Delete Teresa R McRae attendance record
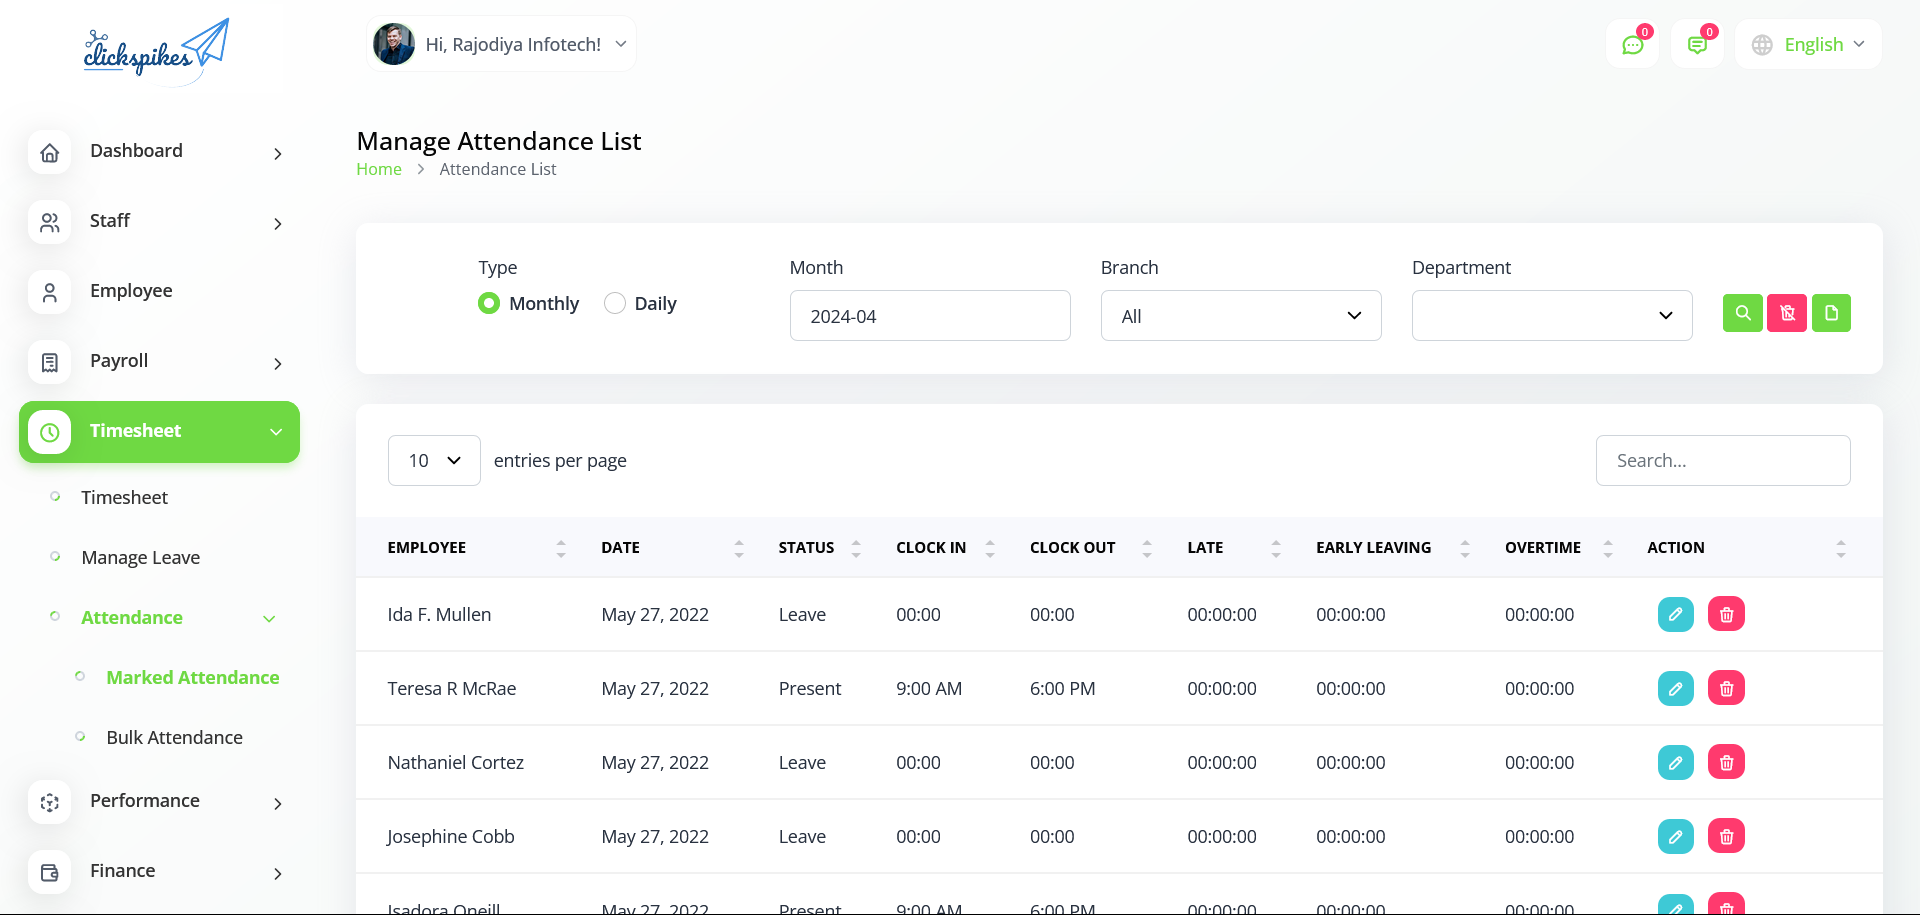 [1726, 688]
